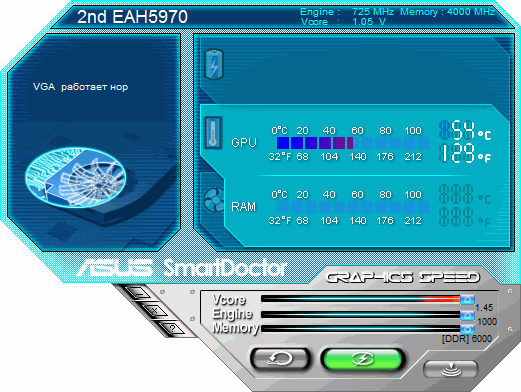Adjust the Memory clock slider handle
The image size is (521, 392).
(467, 329)
